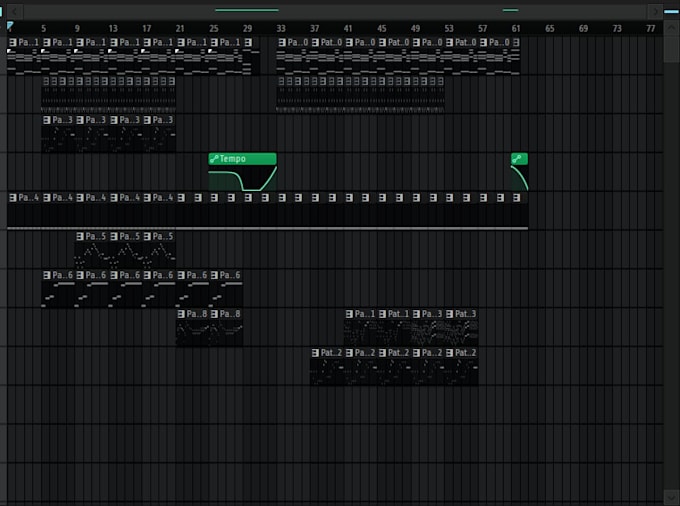Select the falling automation curve at bar 61

pos(520,178)
